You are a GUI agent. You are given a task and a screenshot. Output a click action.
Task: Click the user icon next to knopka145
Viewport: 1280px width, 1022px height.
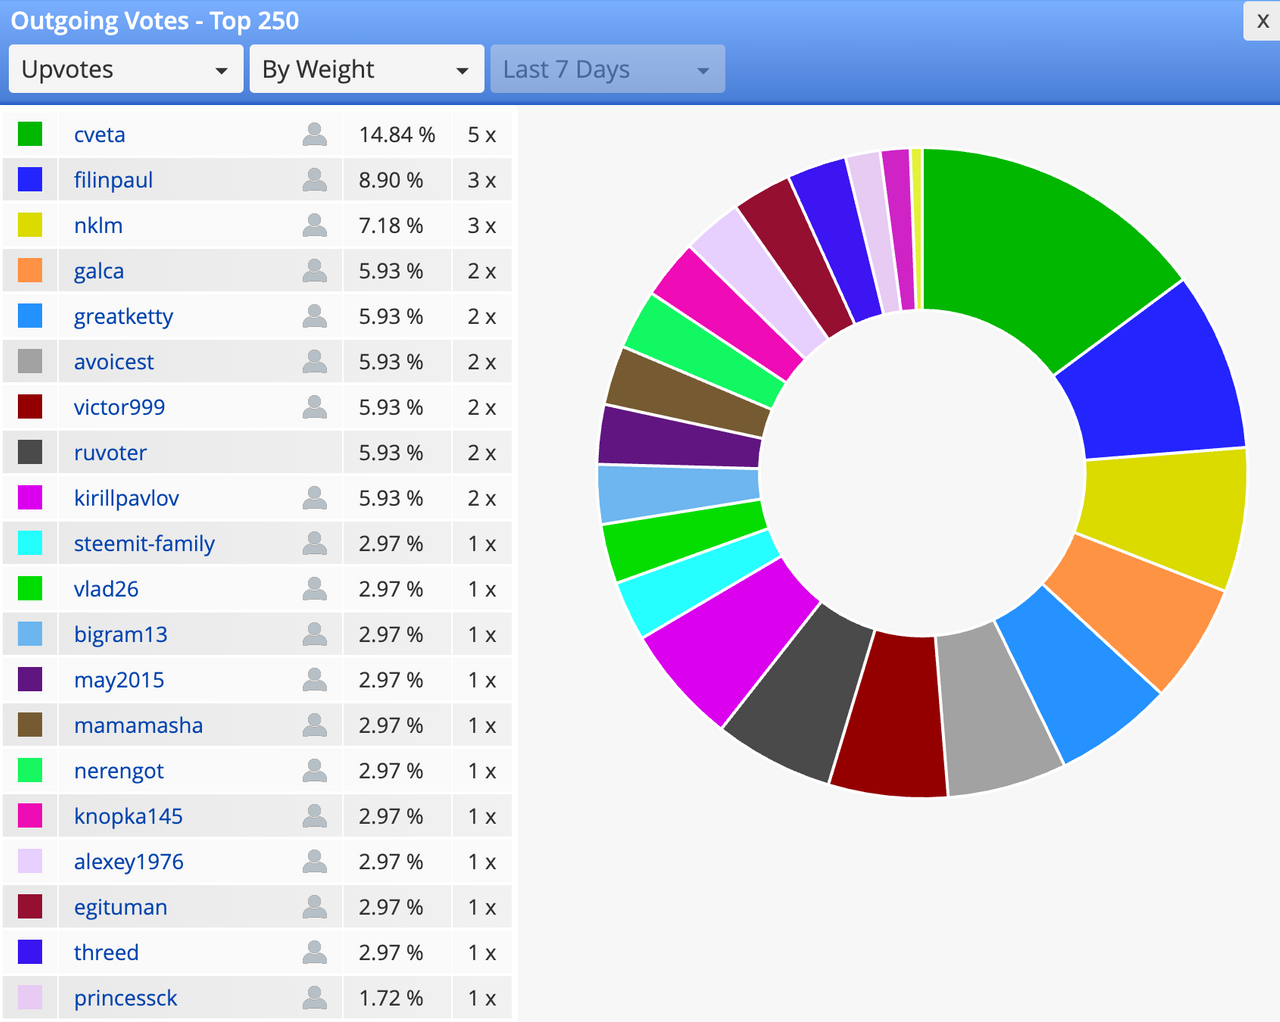[x=315, y=817]
